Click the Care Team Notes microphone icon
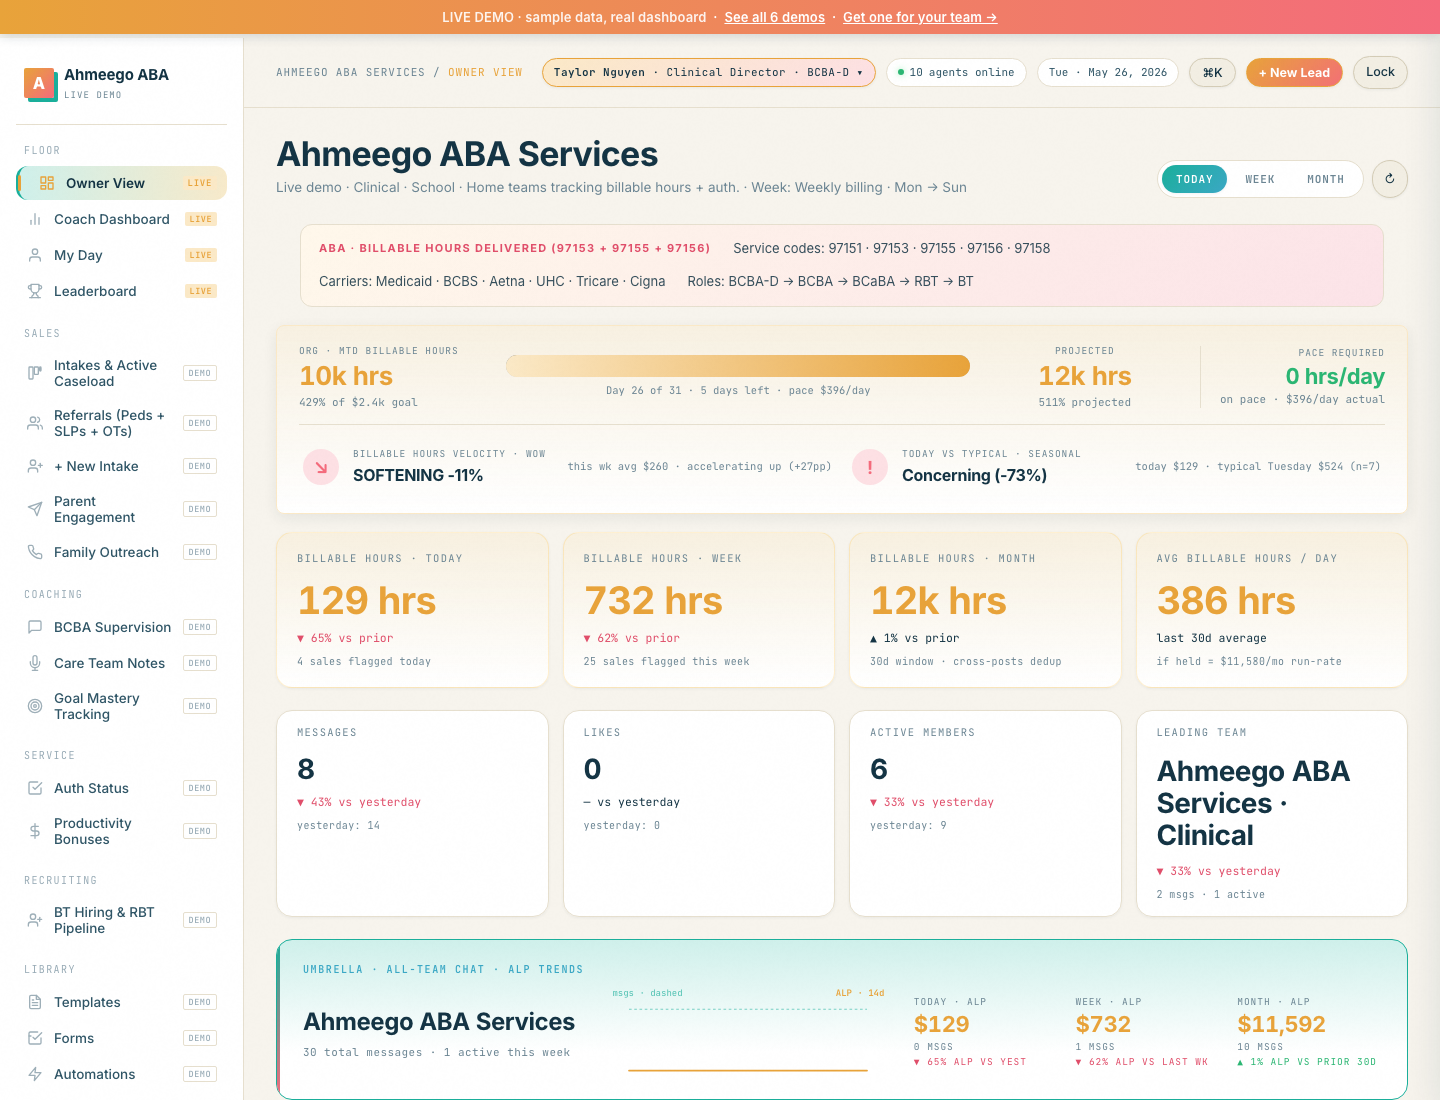This screenshot has height=1100, width=1440. click(x=35, y=663)
